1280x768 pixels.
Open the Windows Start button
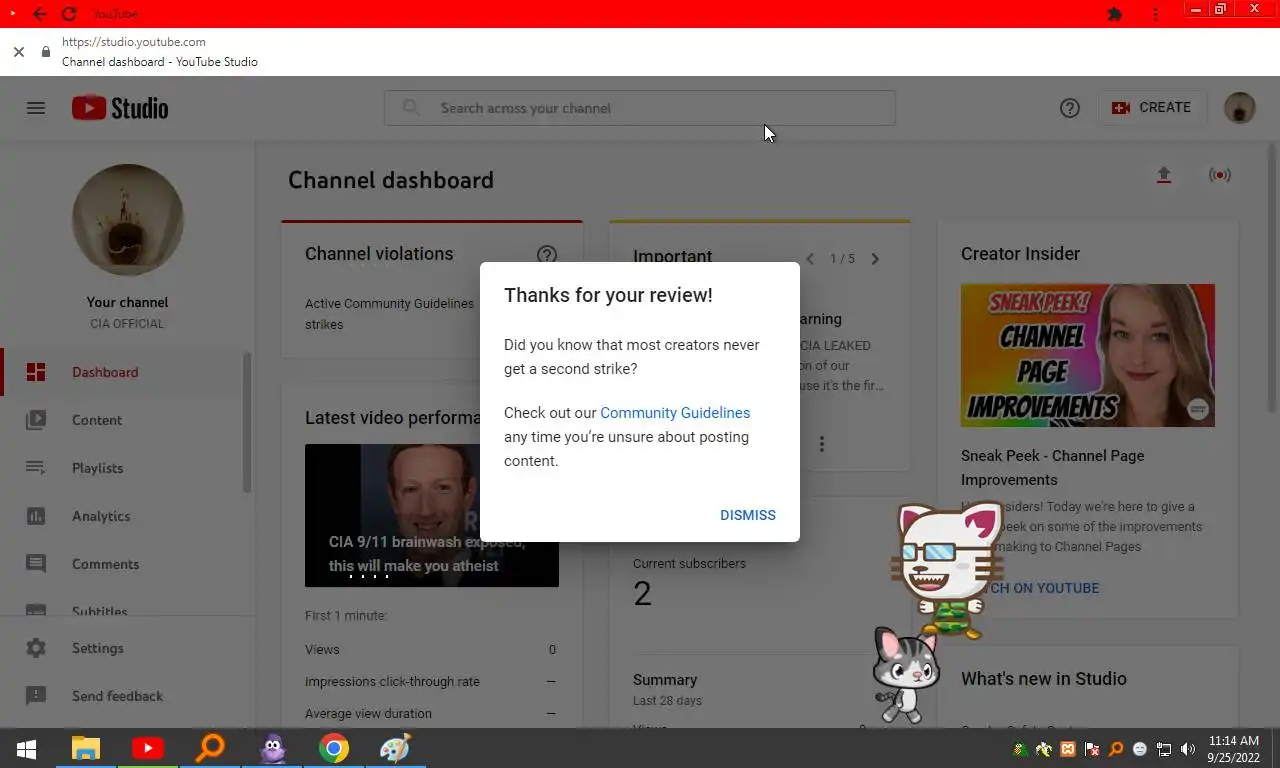pos(26,749)
